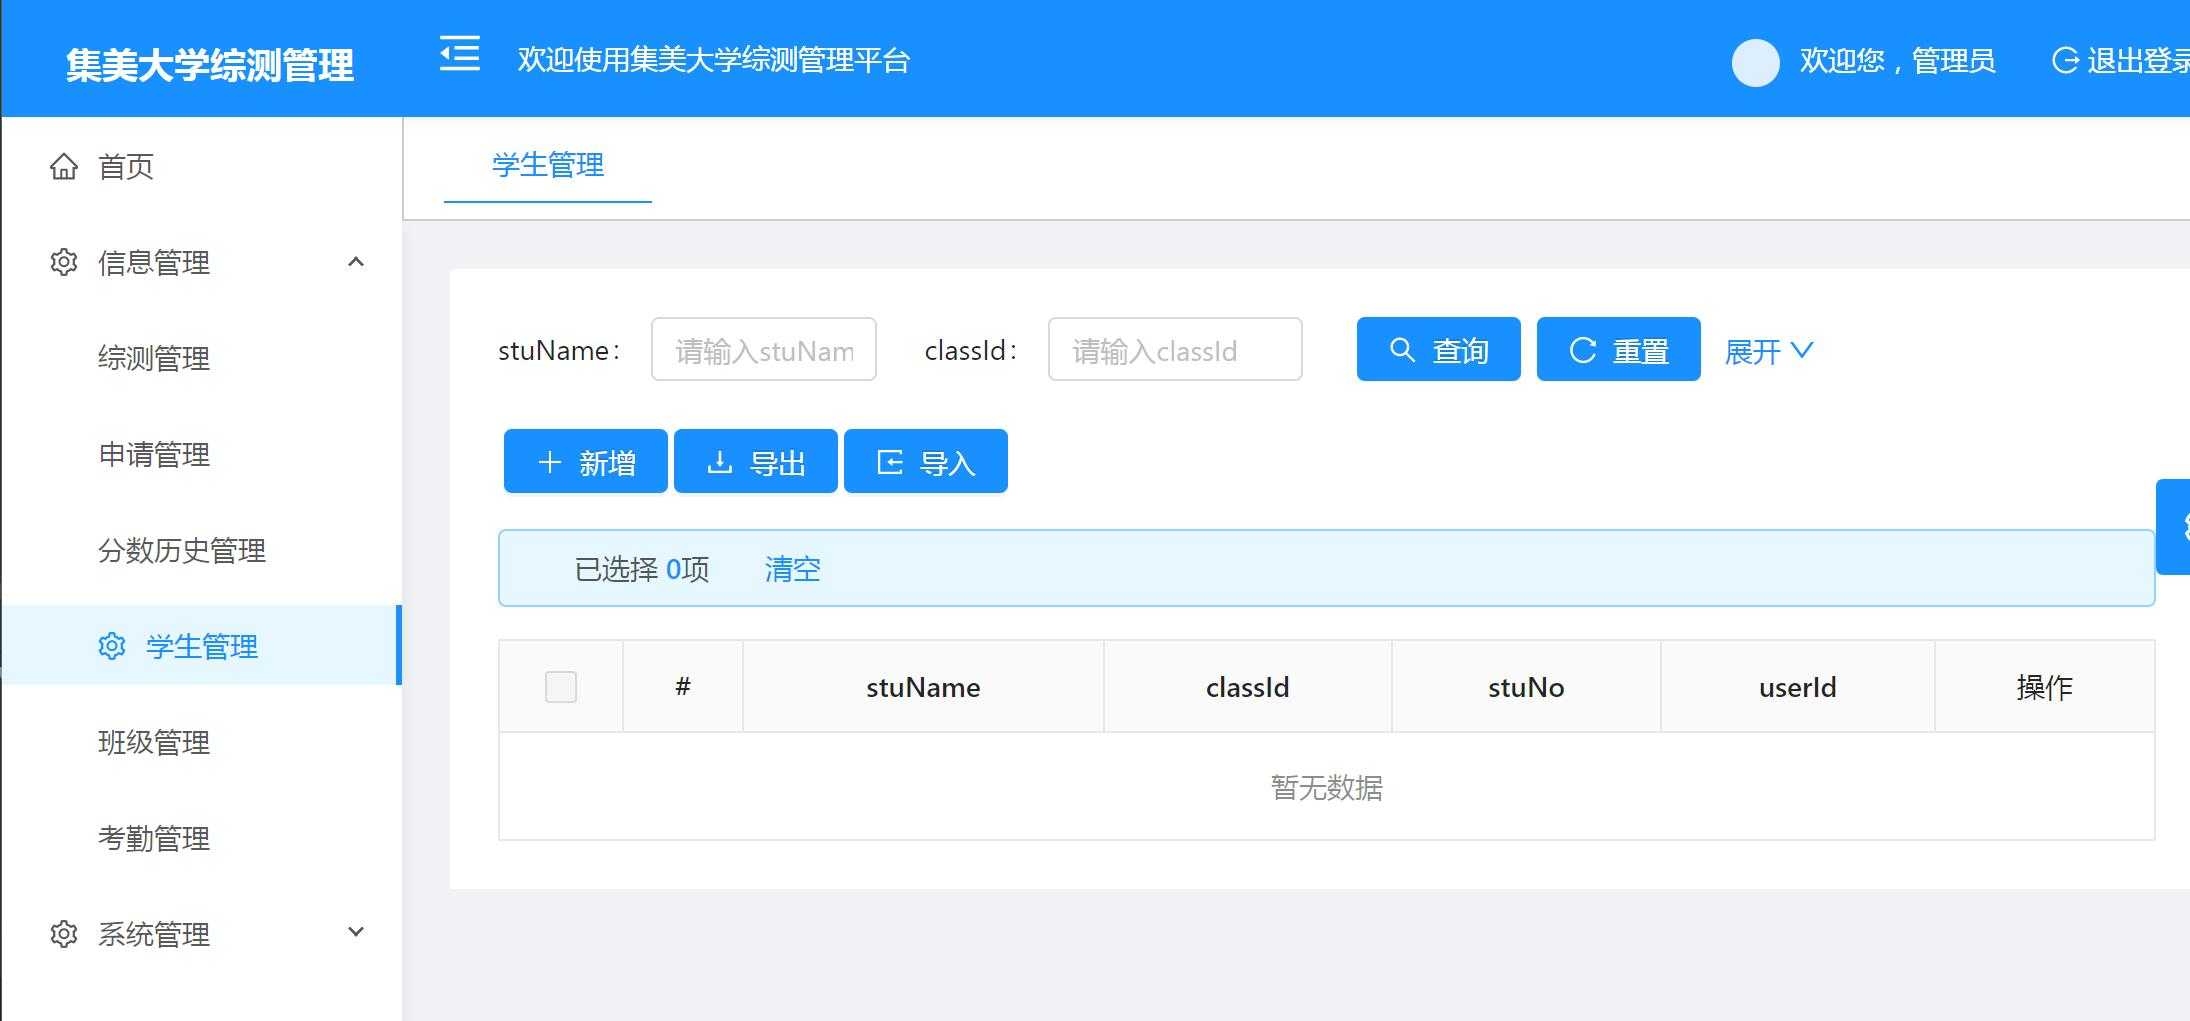Collapse the sidebar with the menu-fold icon
The image size is (2190, 1021).
coord(460,54)
